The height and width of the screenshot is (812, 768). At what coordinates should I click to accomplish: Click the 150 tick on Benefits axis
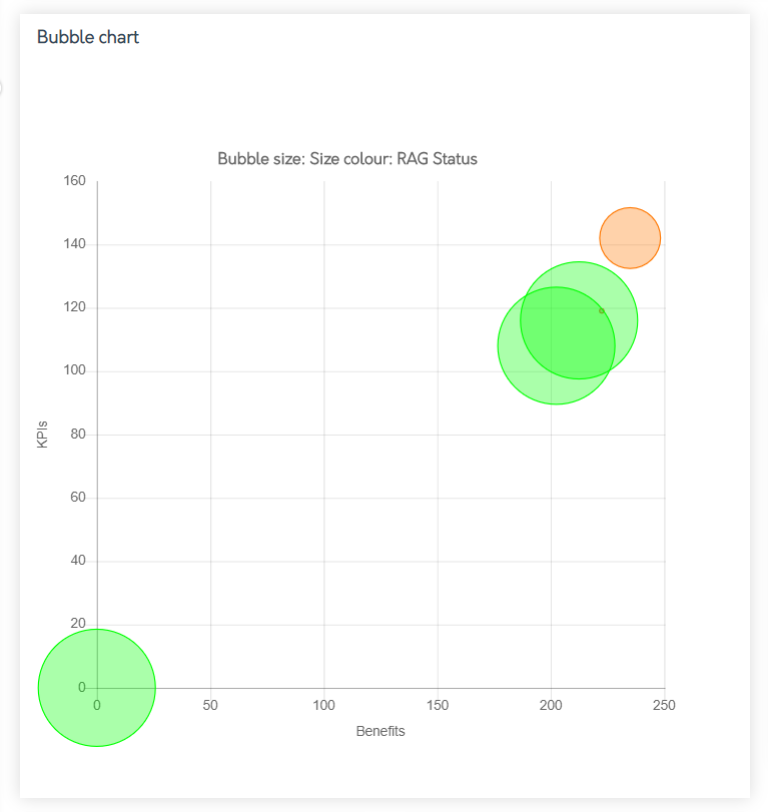pyautogui.click(x=437, y=705)
